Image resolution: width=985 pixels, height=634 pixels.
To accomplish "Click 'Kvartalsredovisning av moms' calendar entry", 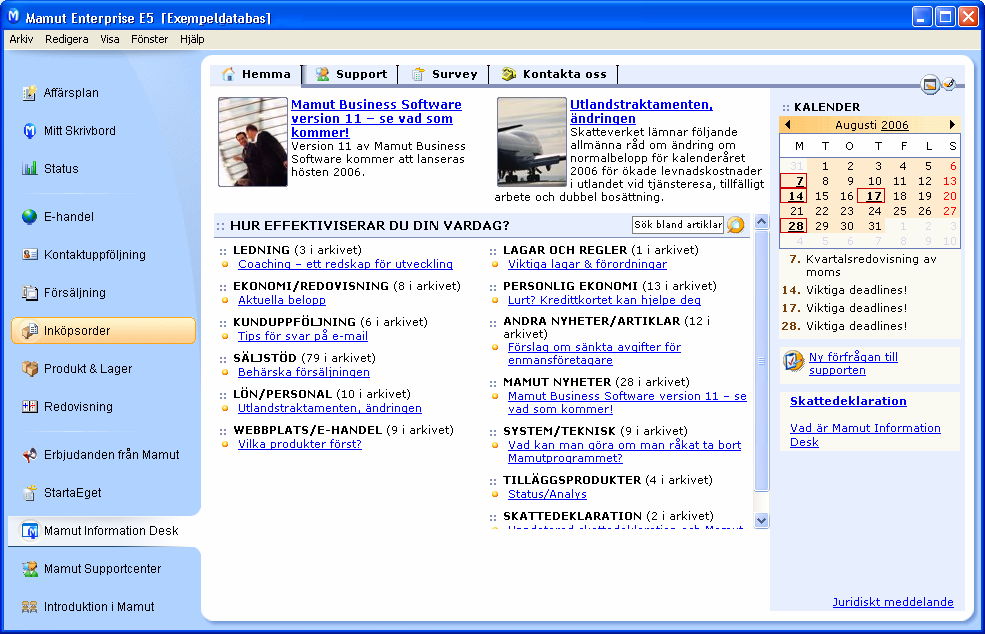I will pyautogui.click(x=871, y=265).
